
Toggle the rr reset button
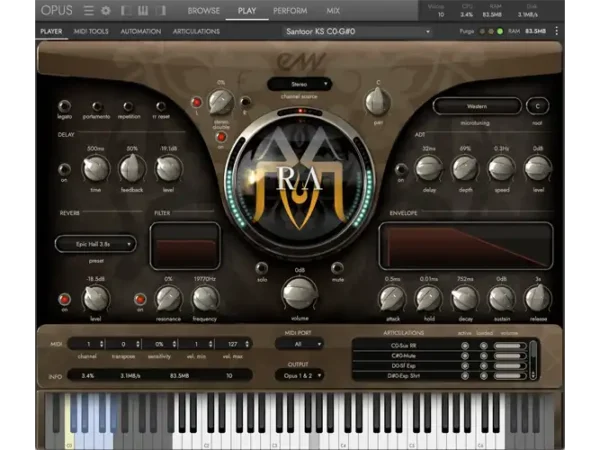coord(161,106)
